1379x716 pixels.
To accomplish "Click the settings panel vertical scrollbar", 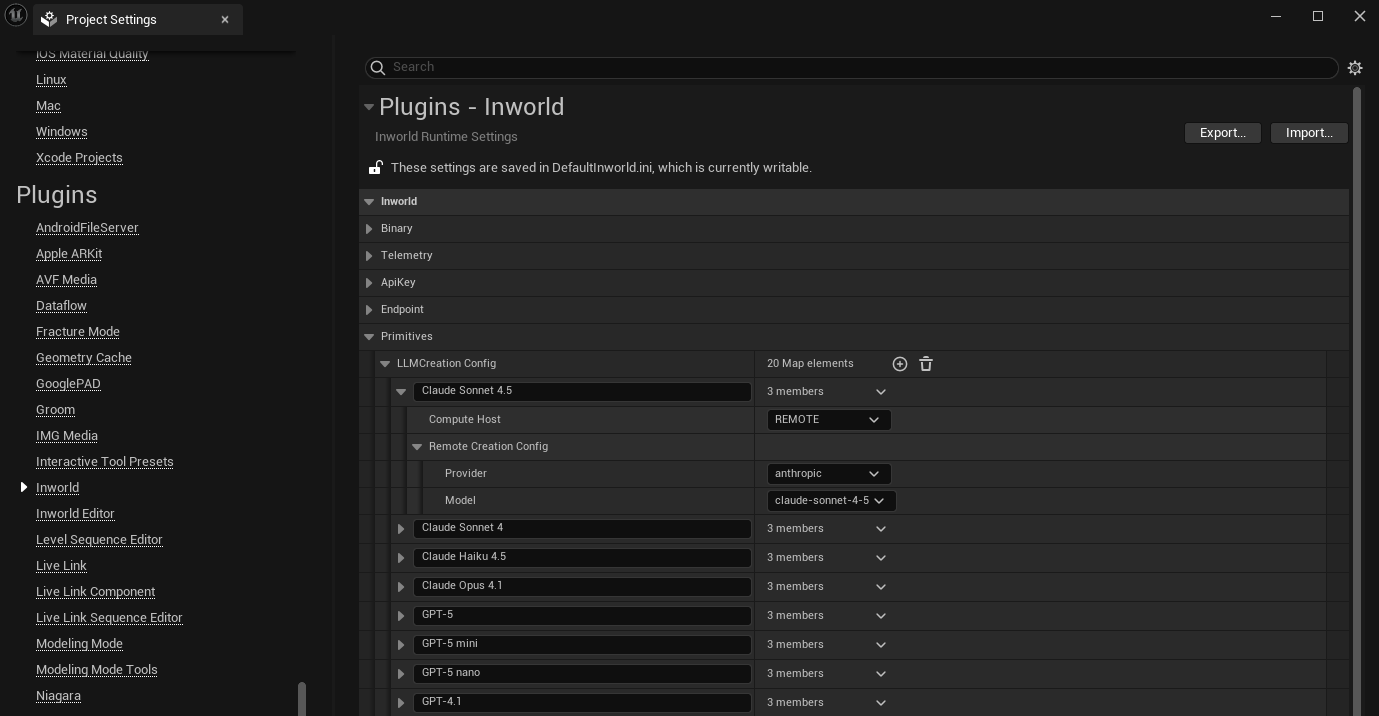I will pos(1356,400).
